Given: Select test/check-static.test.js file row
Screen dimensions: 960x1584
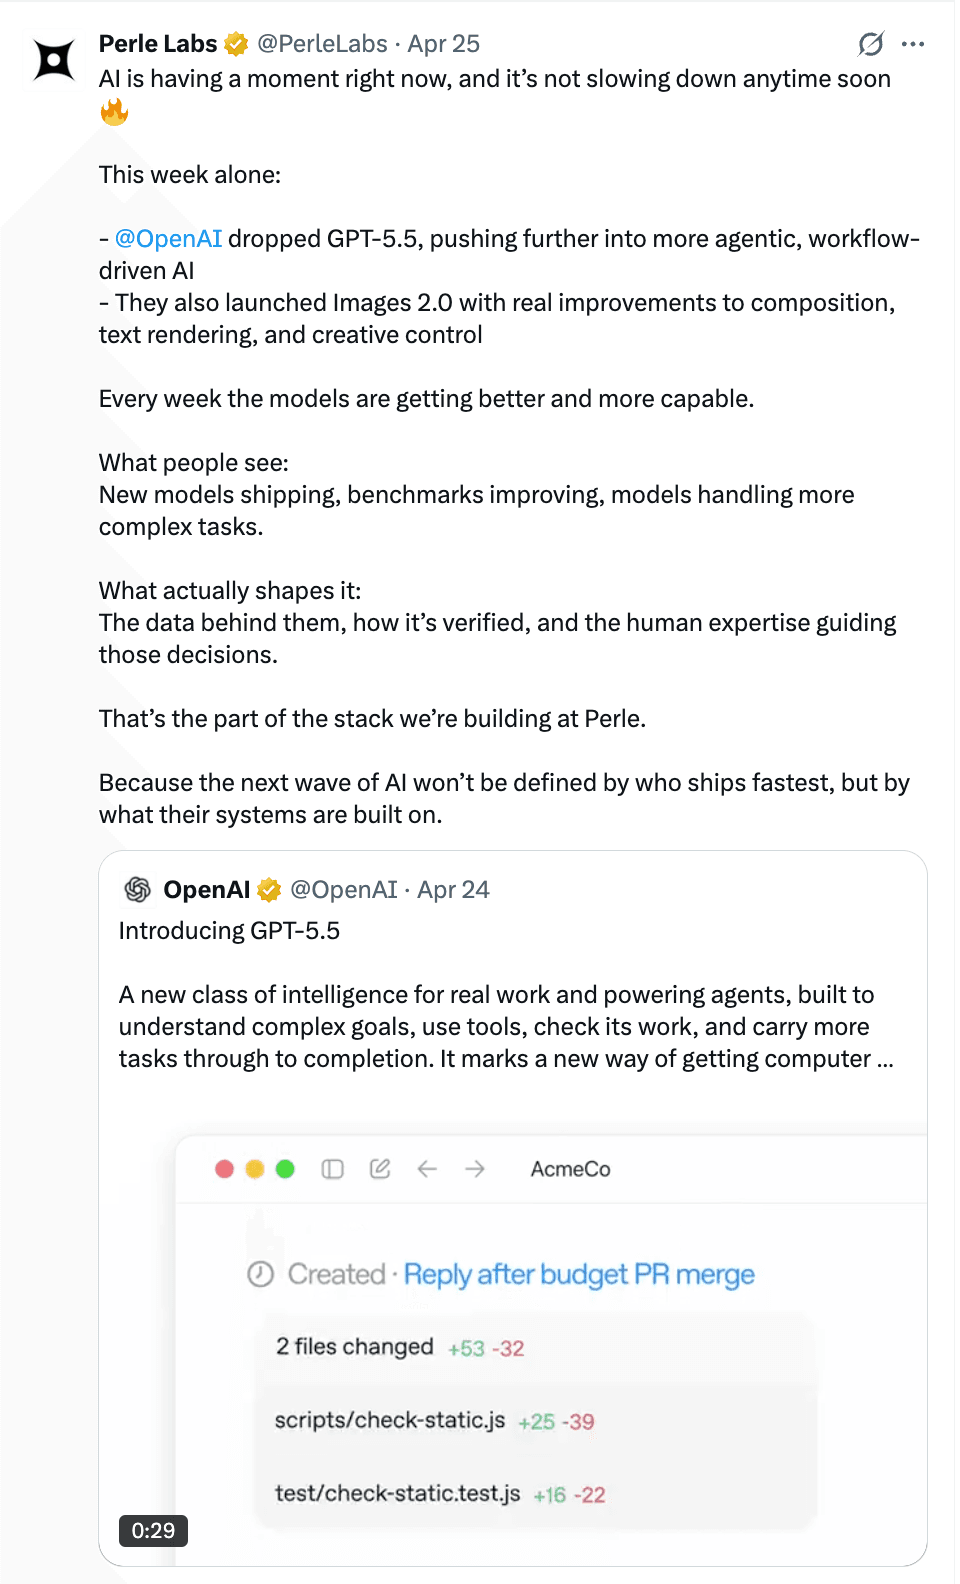Looking at the screenshot, I should [398, 1494].
